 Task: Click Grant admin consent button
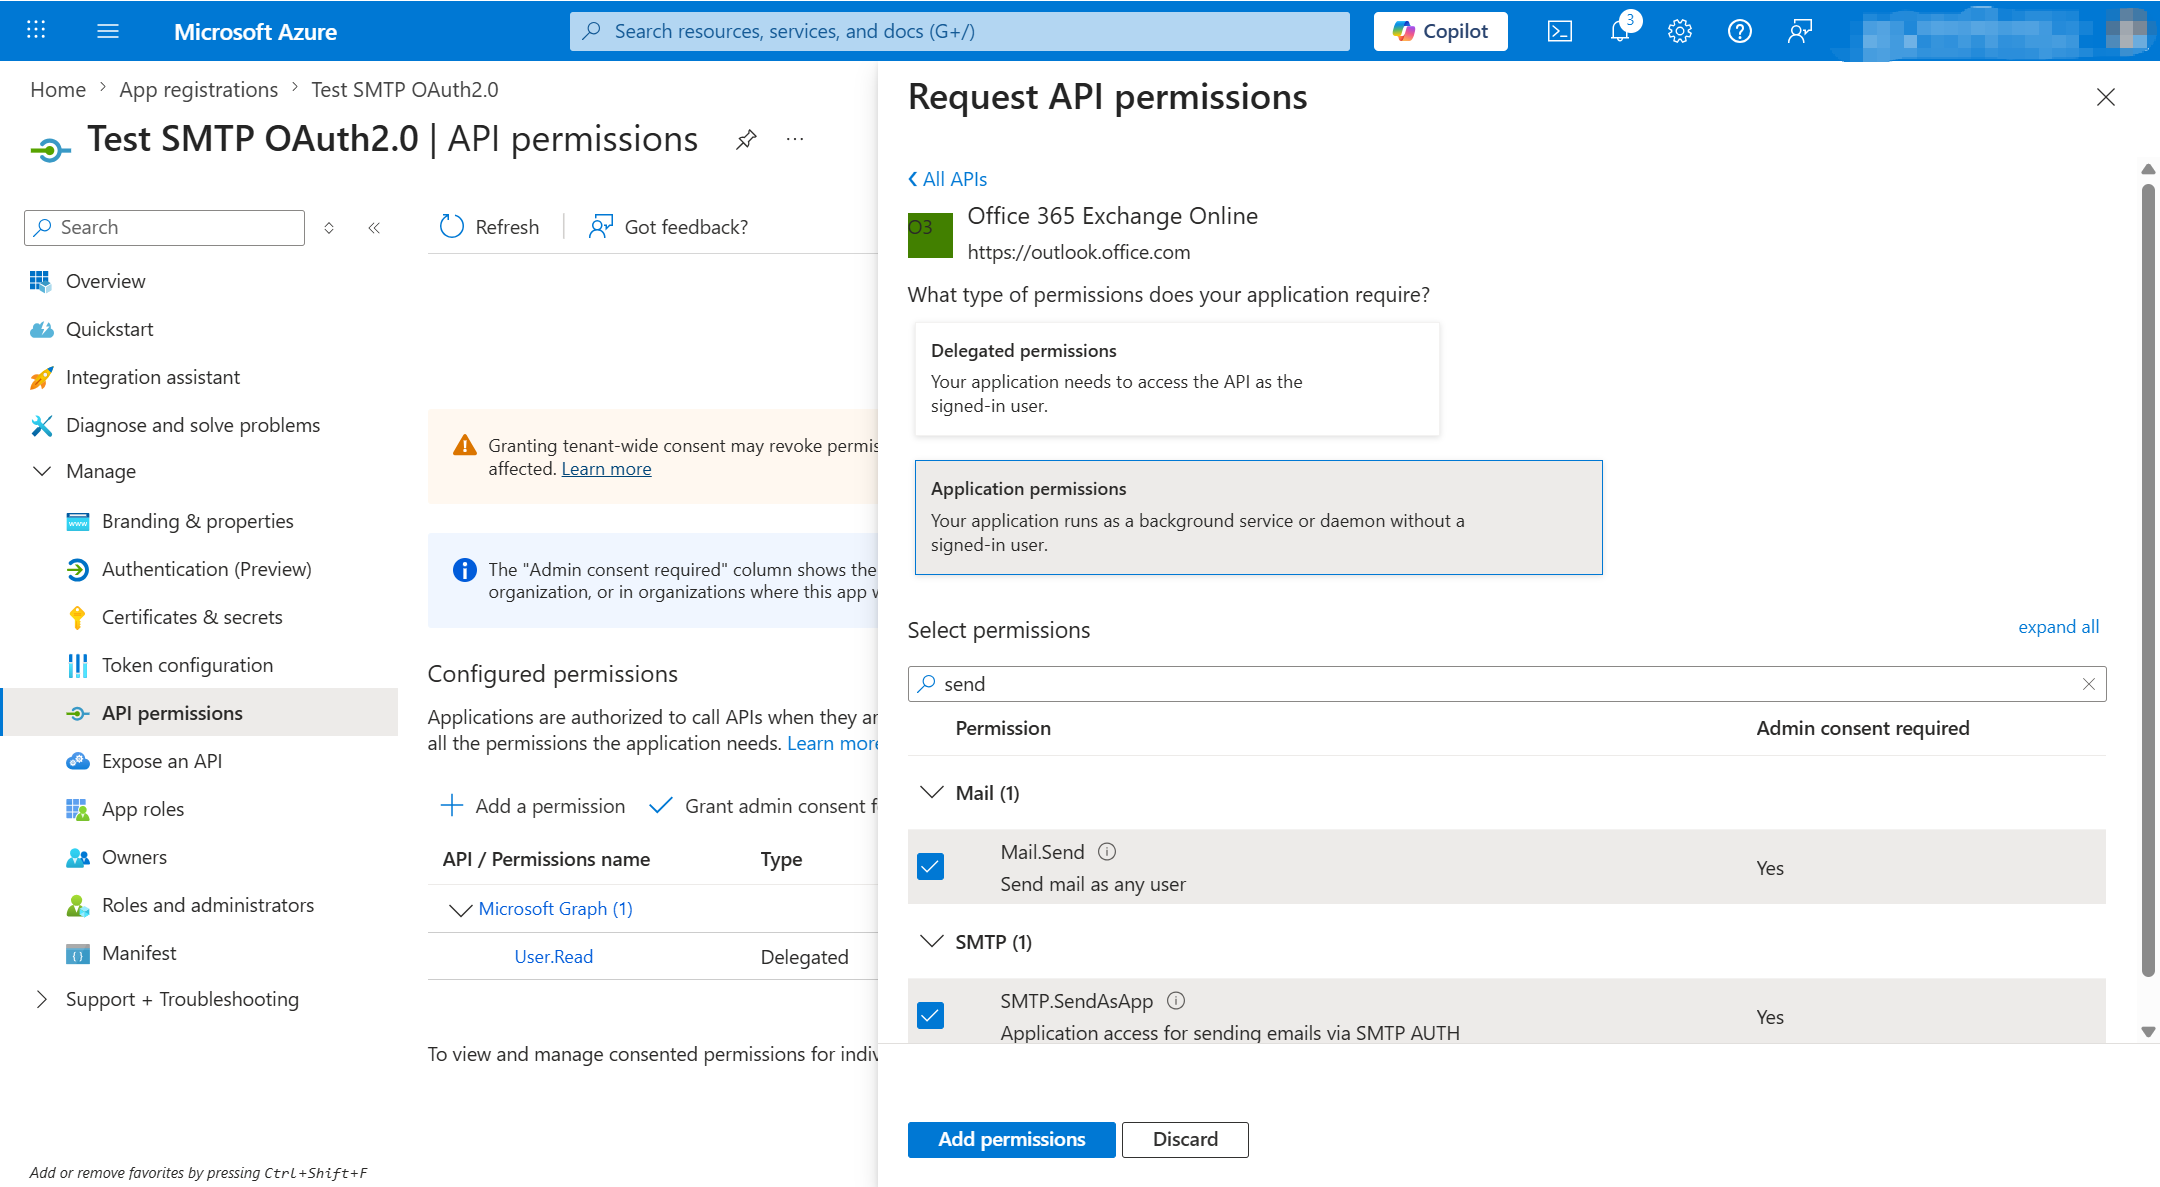pyautogui.click(x=763, y=806)
